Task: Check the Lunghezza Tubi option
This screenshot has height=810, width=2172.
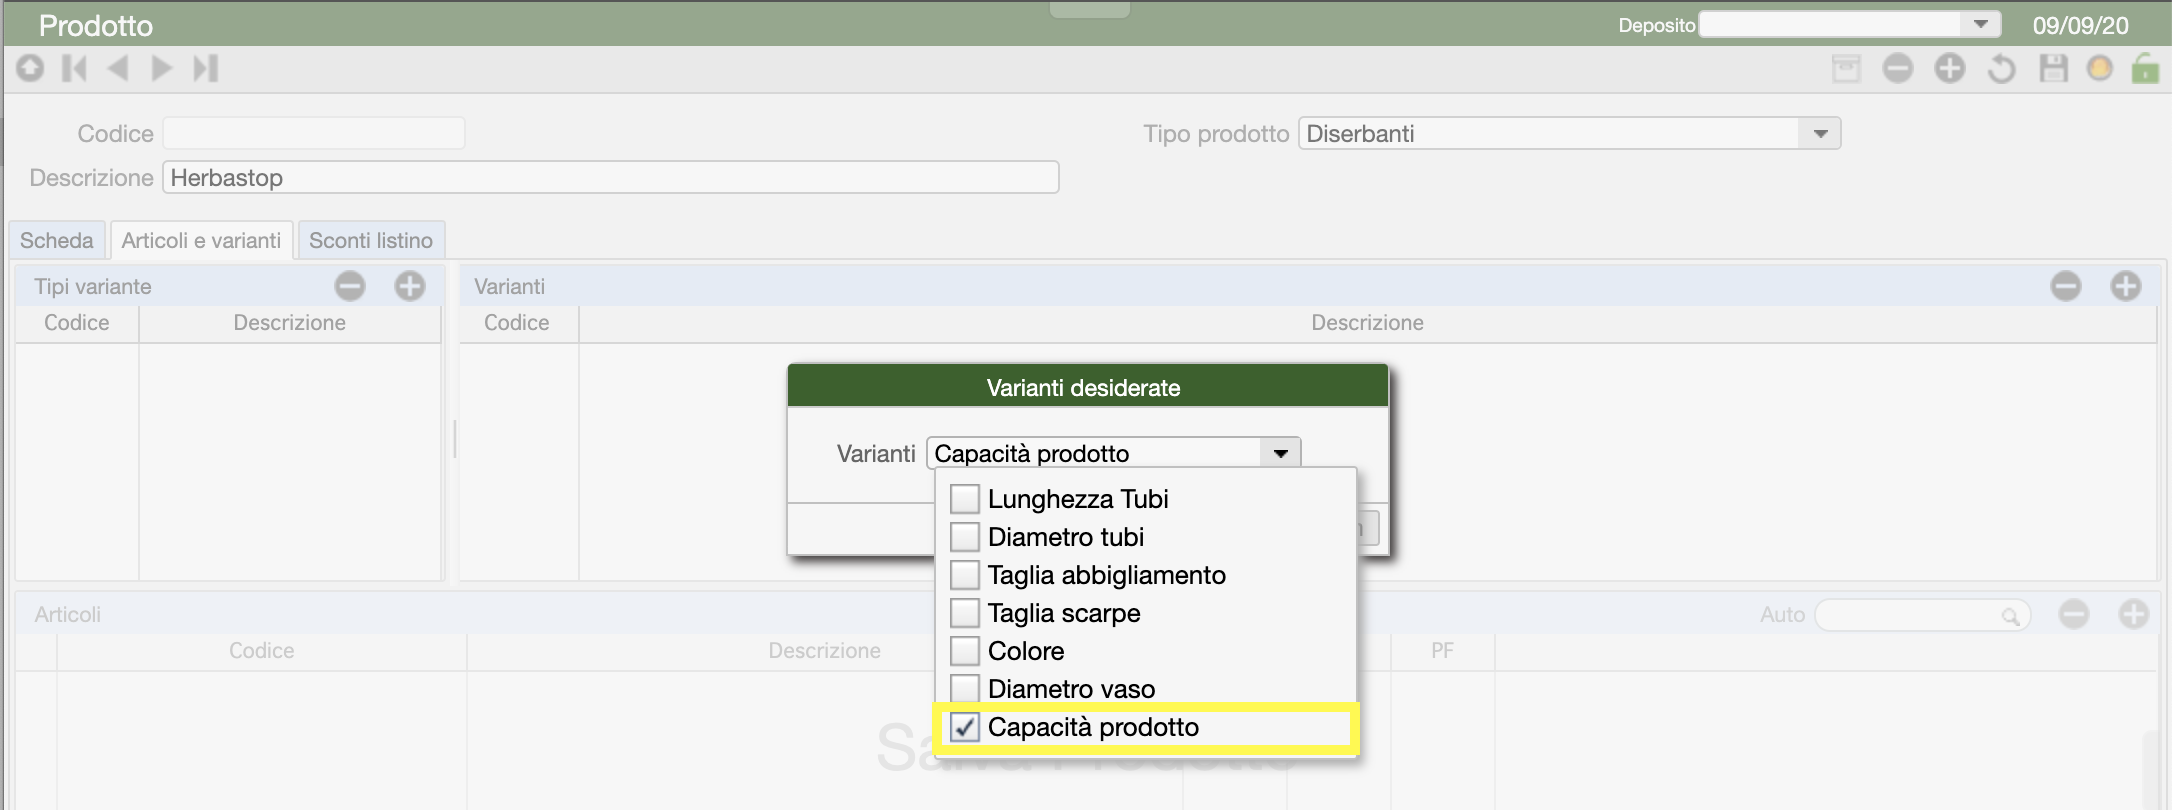Action: (x=964, y=498)
